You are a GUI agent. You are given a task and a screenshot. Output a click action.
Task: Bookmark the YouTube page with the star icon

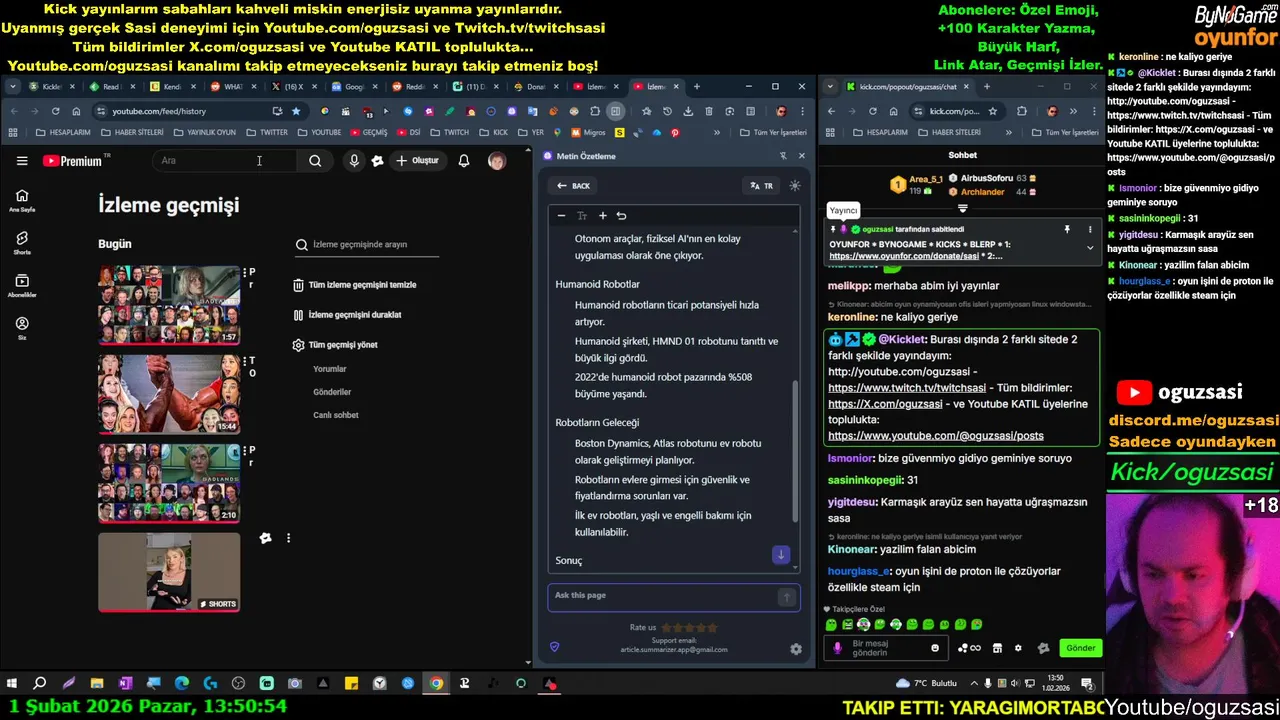(x=296, y=111)
